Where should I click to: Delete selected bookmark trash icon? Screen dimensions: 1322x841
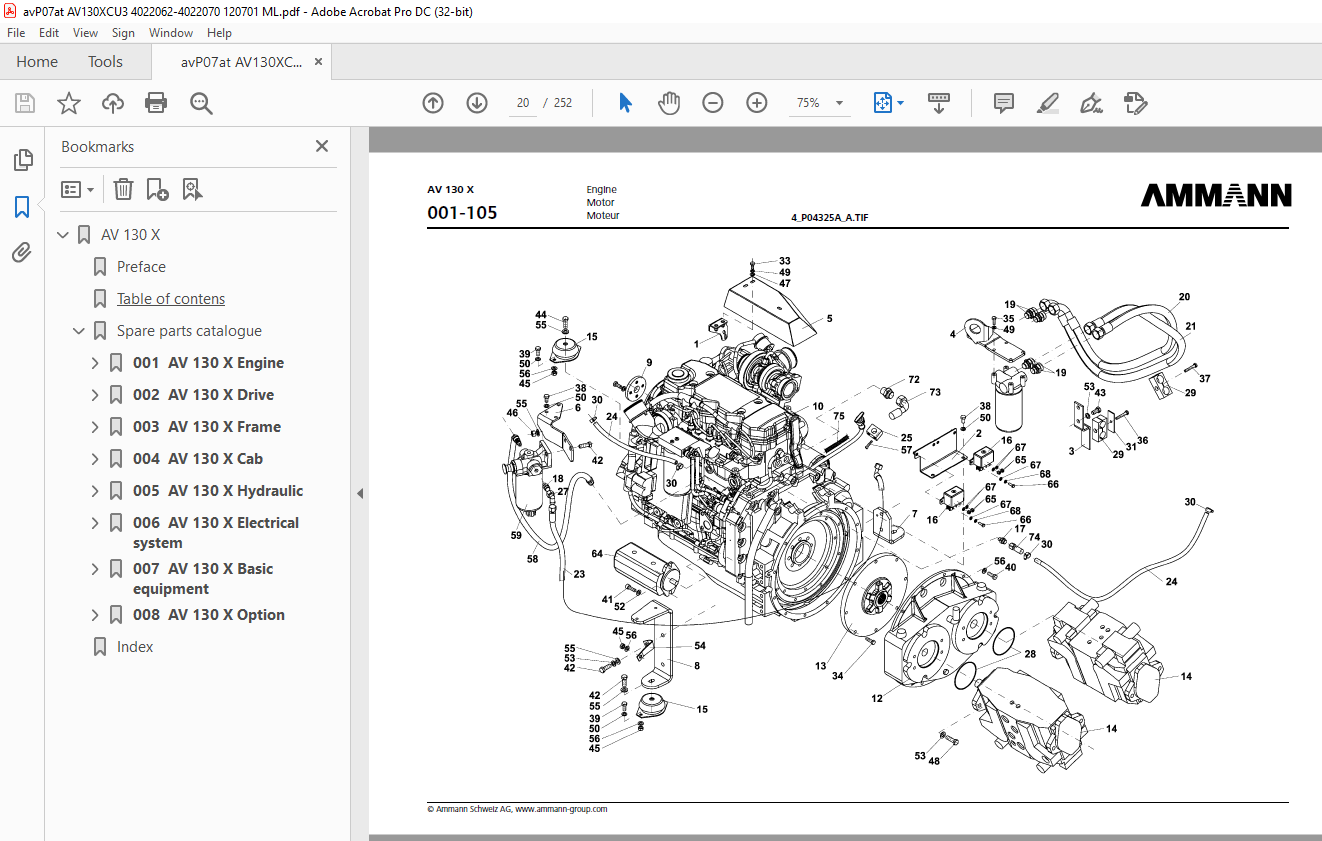point(123,189)
